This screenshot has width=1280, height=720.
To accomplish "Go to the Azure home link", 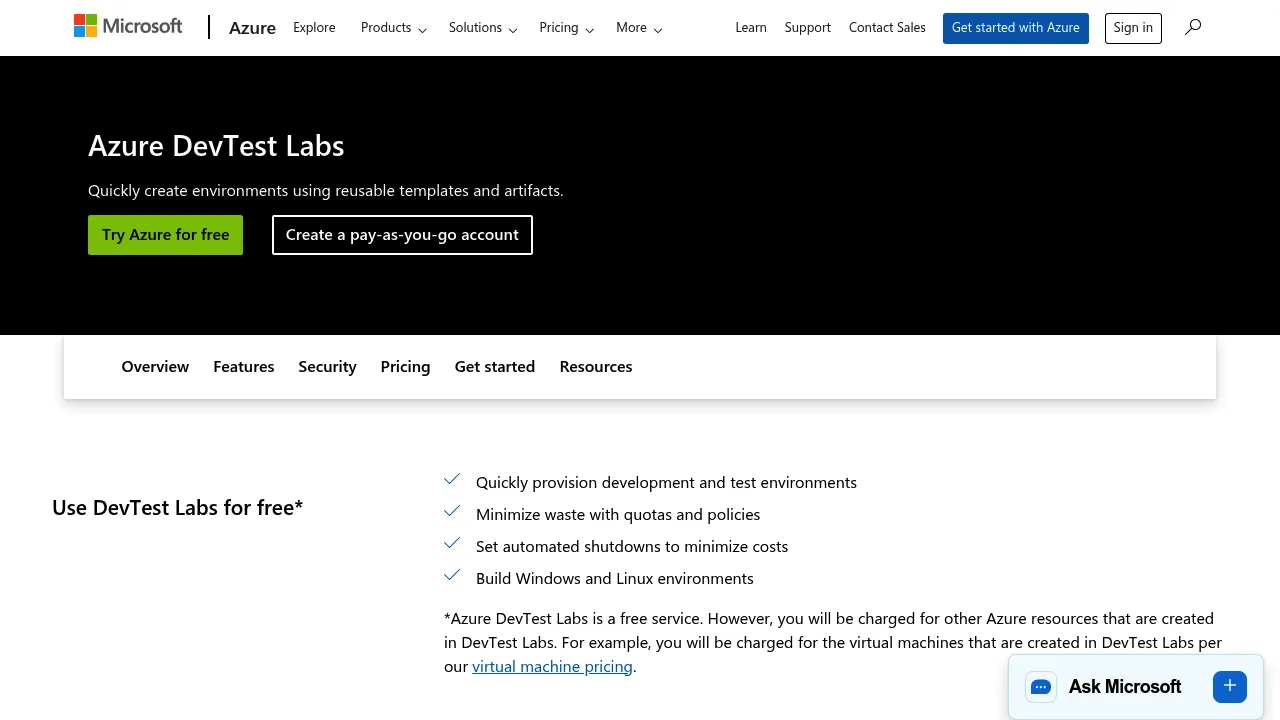I will point(252,28).
